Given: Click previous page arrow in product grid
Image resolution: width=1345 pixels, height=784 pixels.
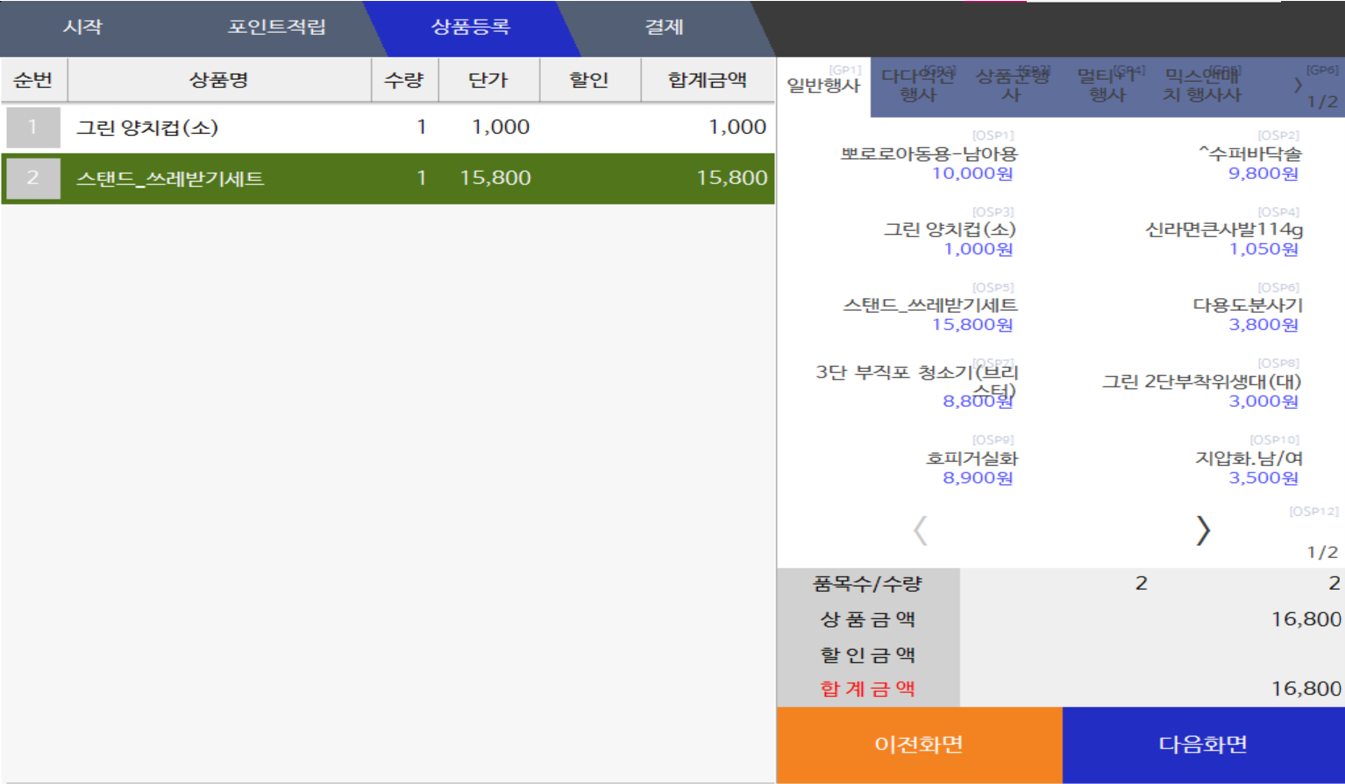Looking at the screenshot, I should click(x=921, y=530).
